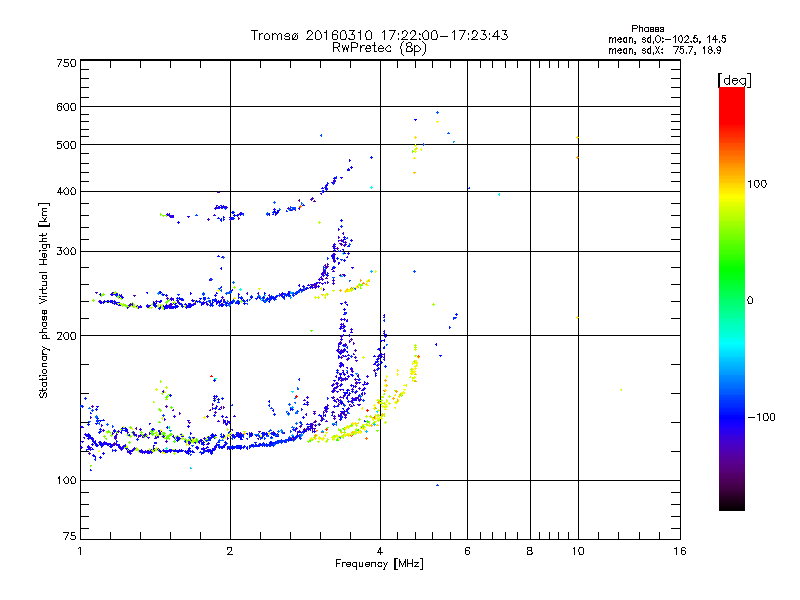This screenshot has width=800, height=600.
Task: Click the color bar's "-100" degree label
Action: coord(761,417)
